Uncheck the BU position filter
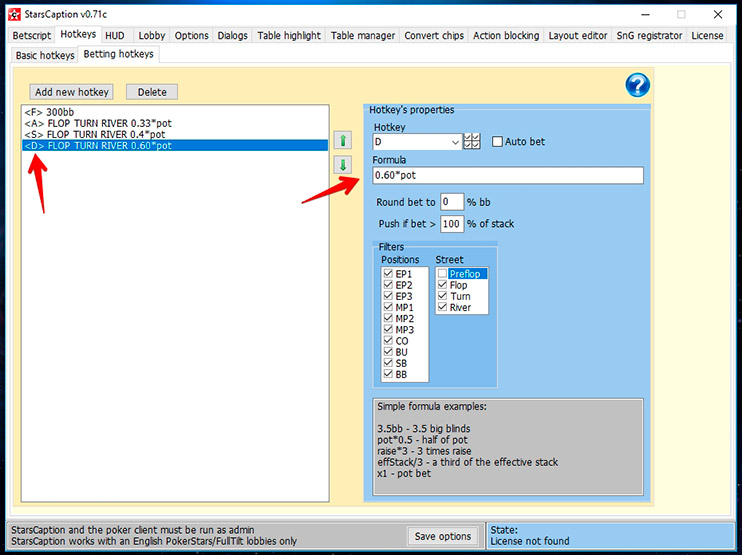This screenshot has height=555, width=742. [389, 352]
